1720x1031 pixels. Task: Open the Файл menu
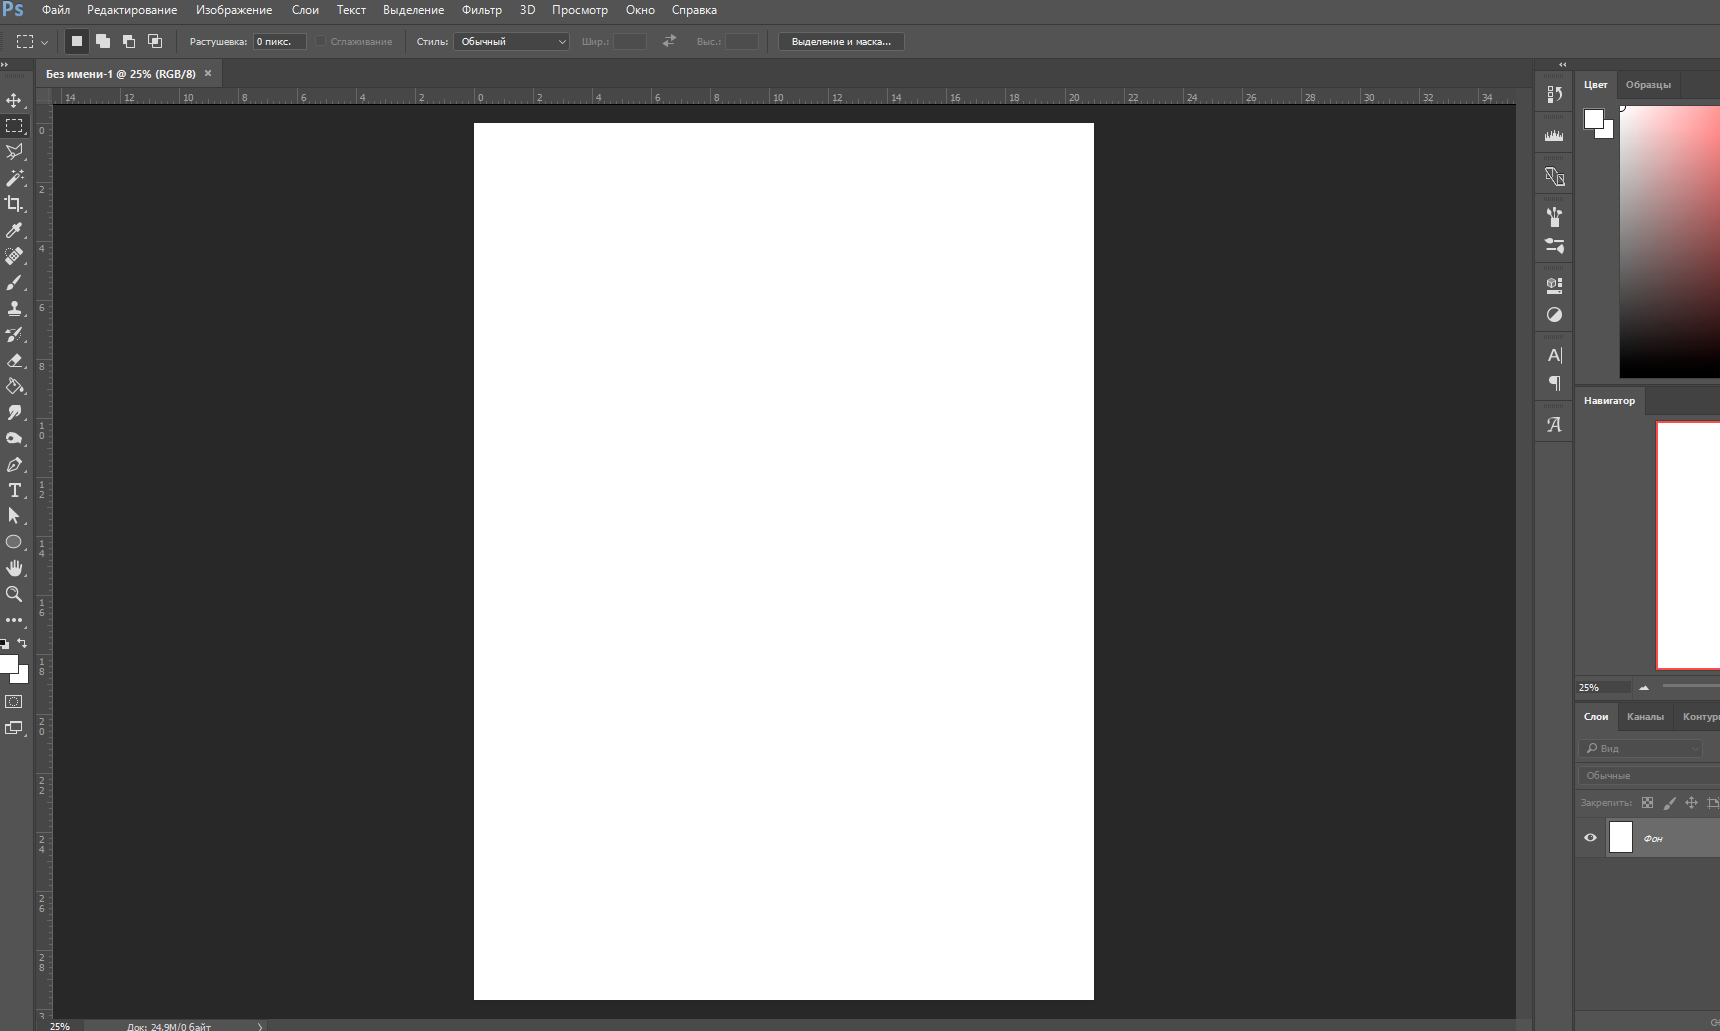click(56, 10)
